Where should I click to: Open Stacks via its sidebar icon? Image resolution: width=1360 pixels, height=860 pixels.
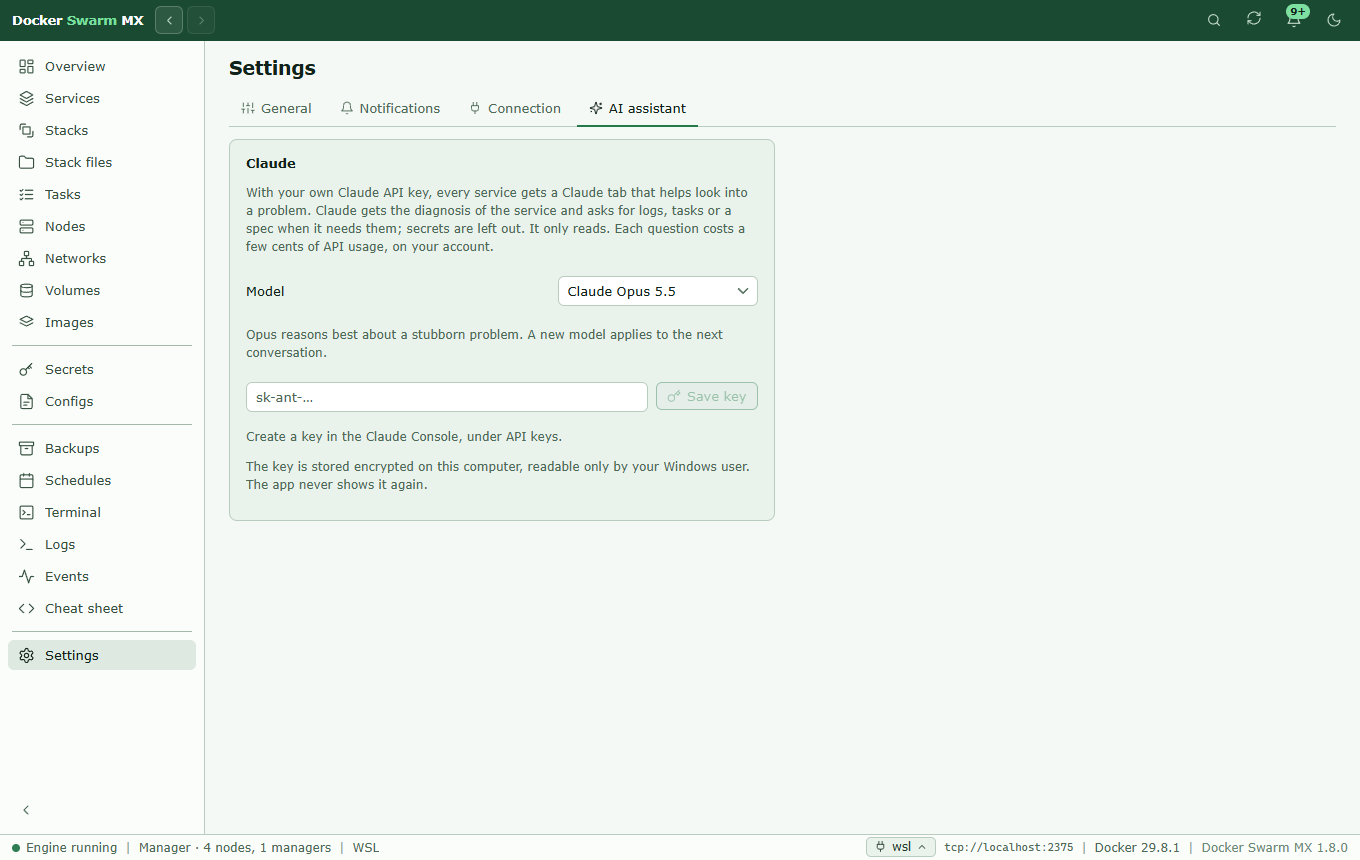27,131
